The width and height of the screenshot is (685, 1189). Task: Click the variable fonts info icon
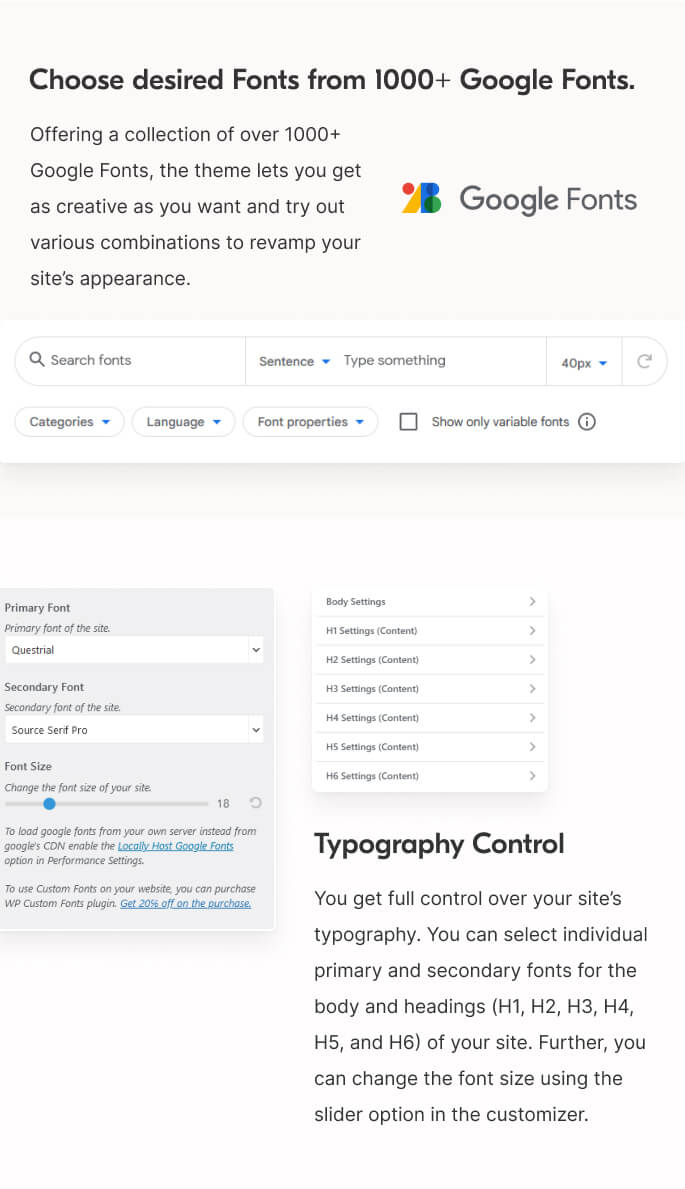tap(587, 422)
